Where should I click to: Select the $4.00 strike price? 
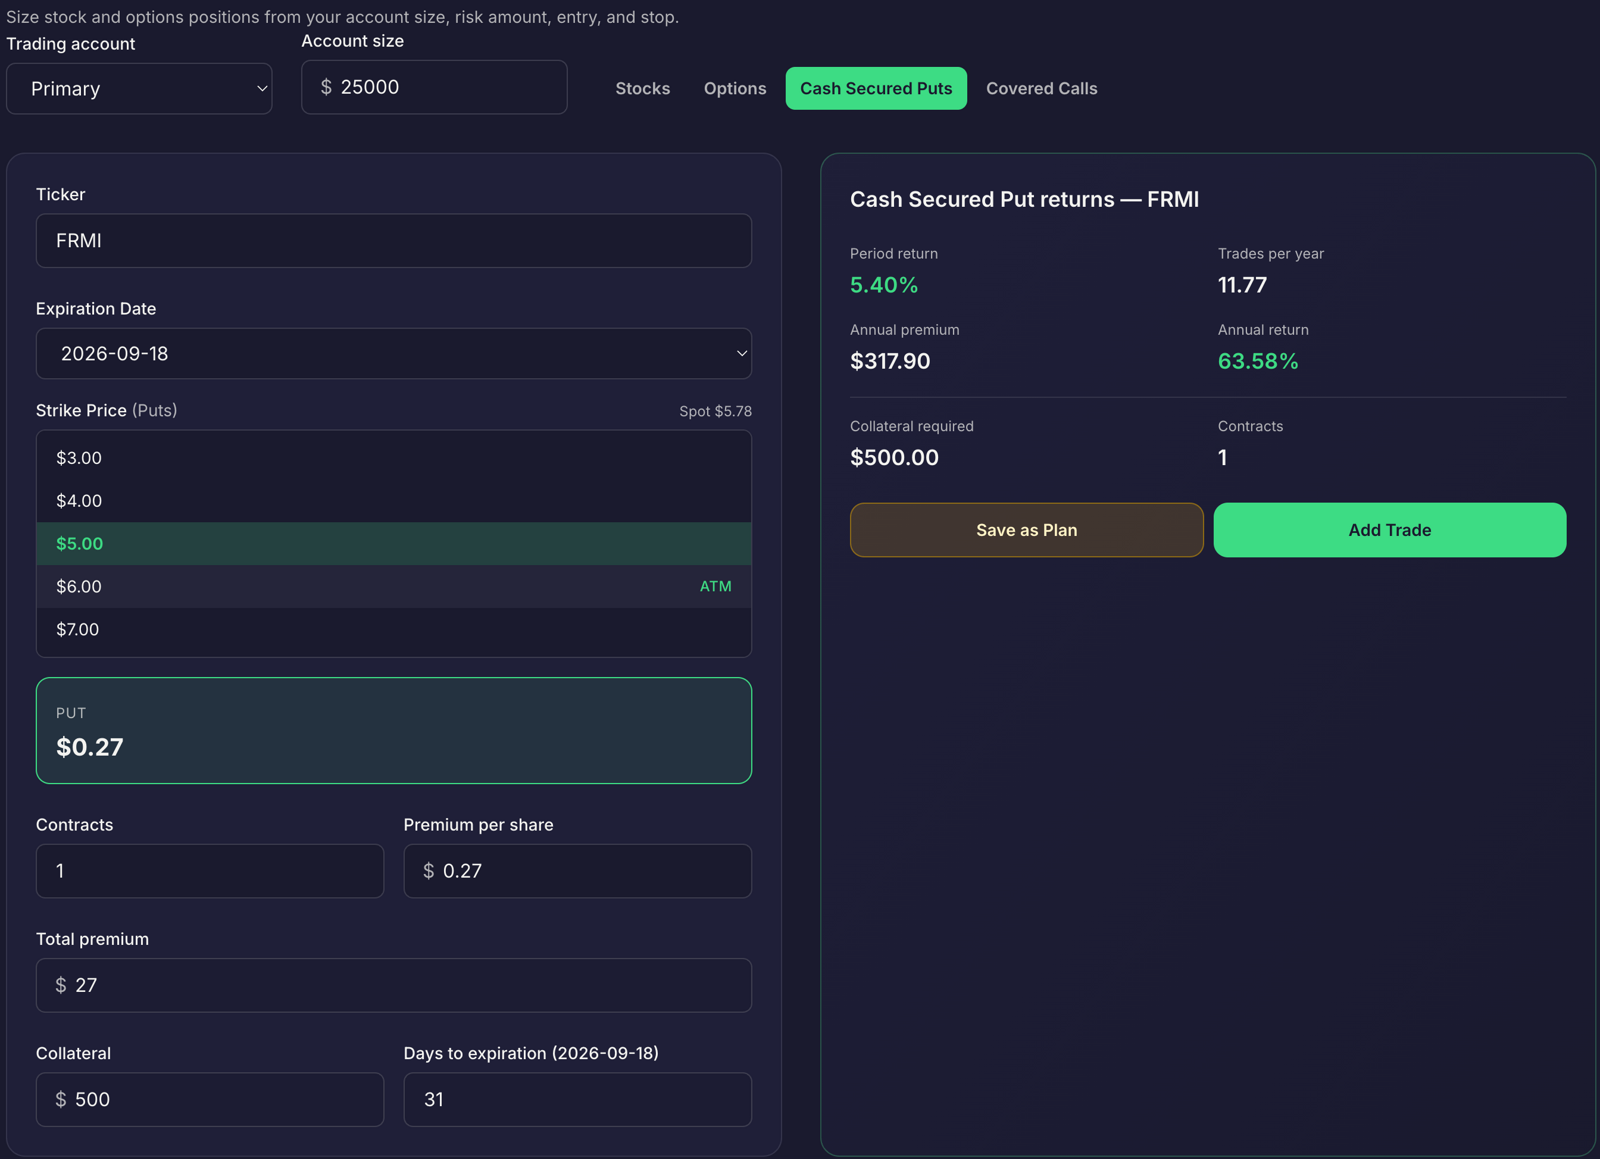click(x=394, y=501)
